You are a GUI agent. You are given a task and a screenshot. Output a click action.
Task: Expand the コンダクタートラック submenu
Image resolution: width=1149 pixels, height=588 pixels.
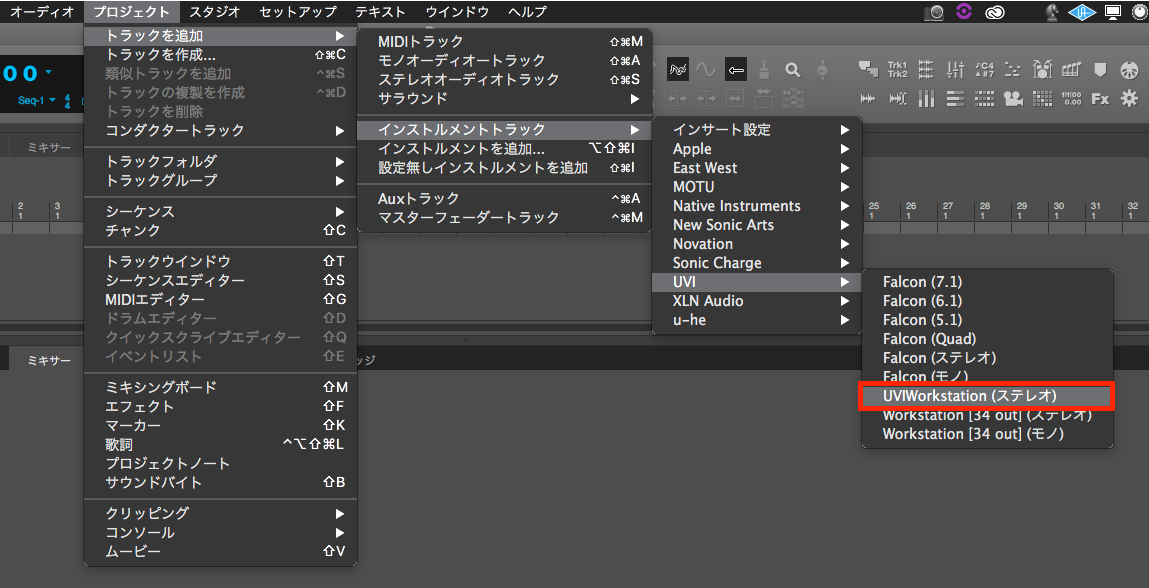[221, 131]
